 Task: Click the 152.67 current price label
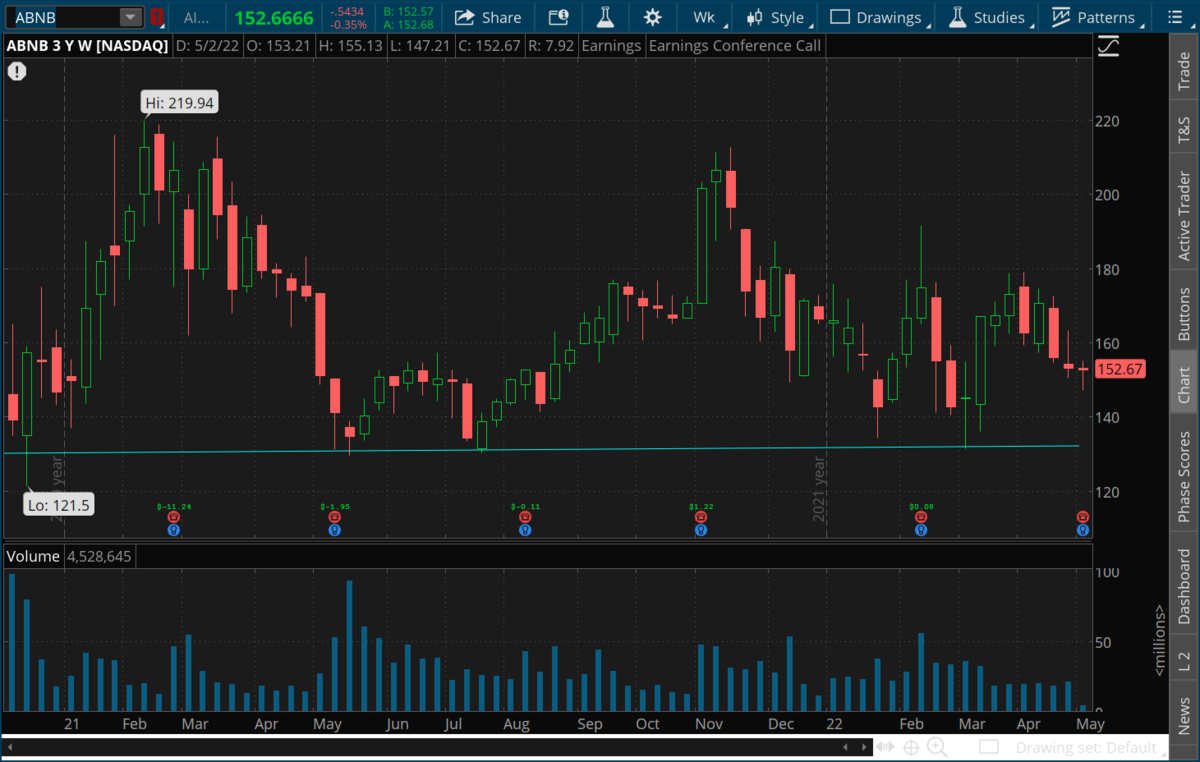coord(1120,369)
